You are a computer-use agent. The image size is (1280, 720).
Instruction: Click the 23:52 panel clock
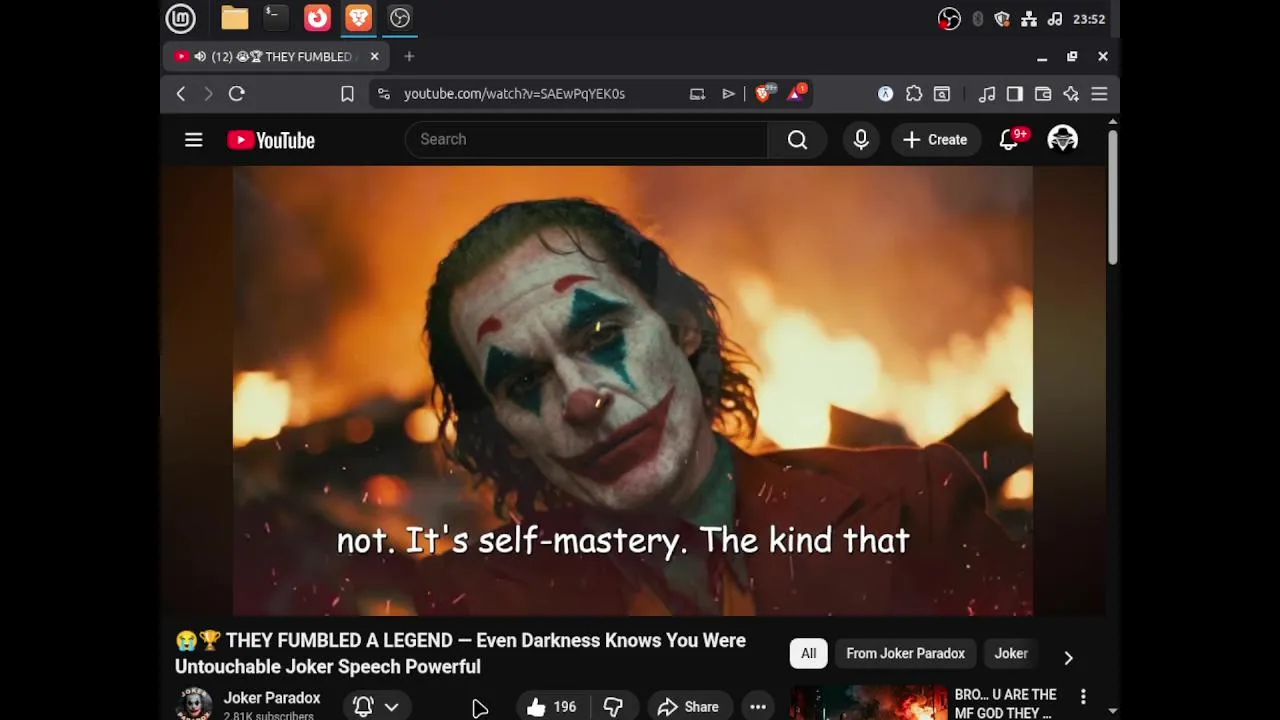coord(1089,19)
